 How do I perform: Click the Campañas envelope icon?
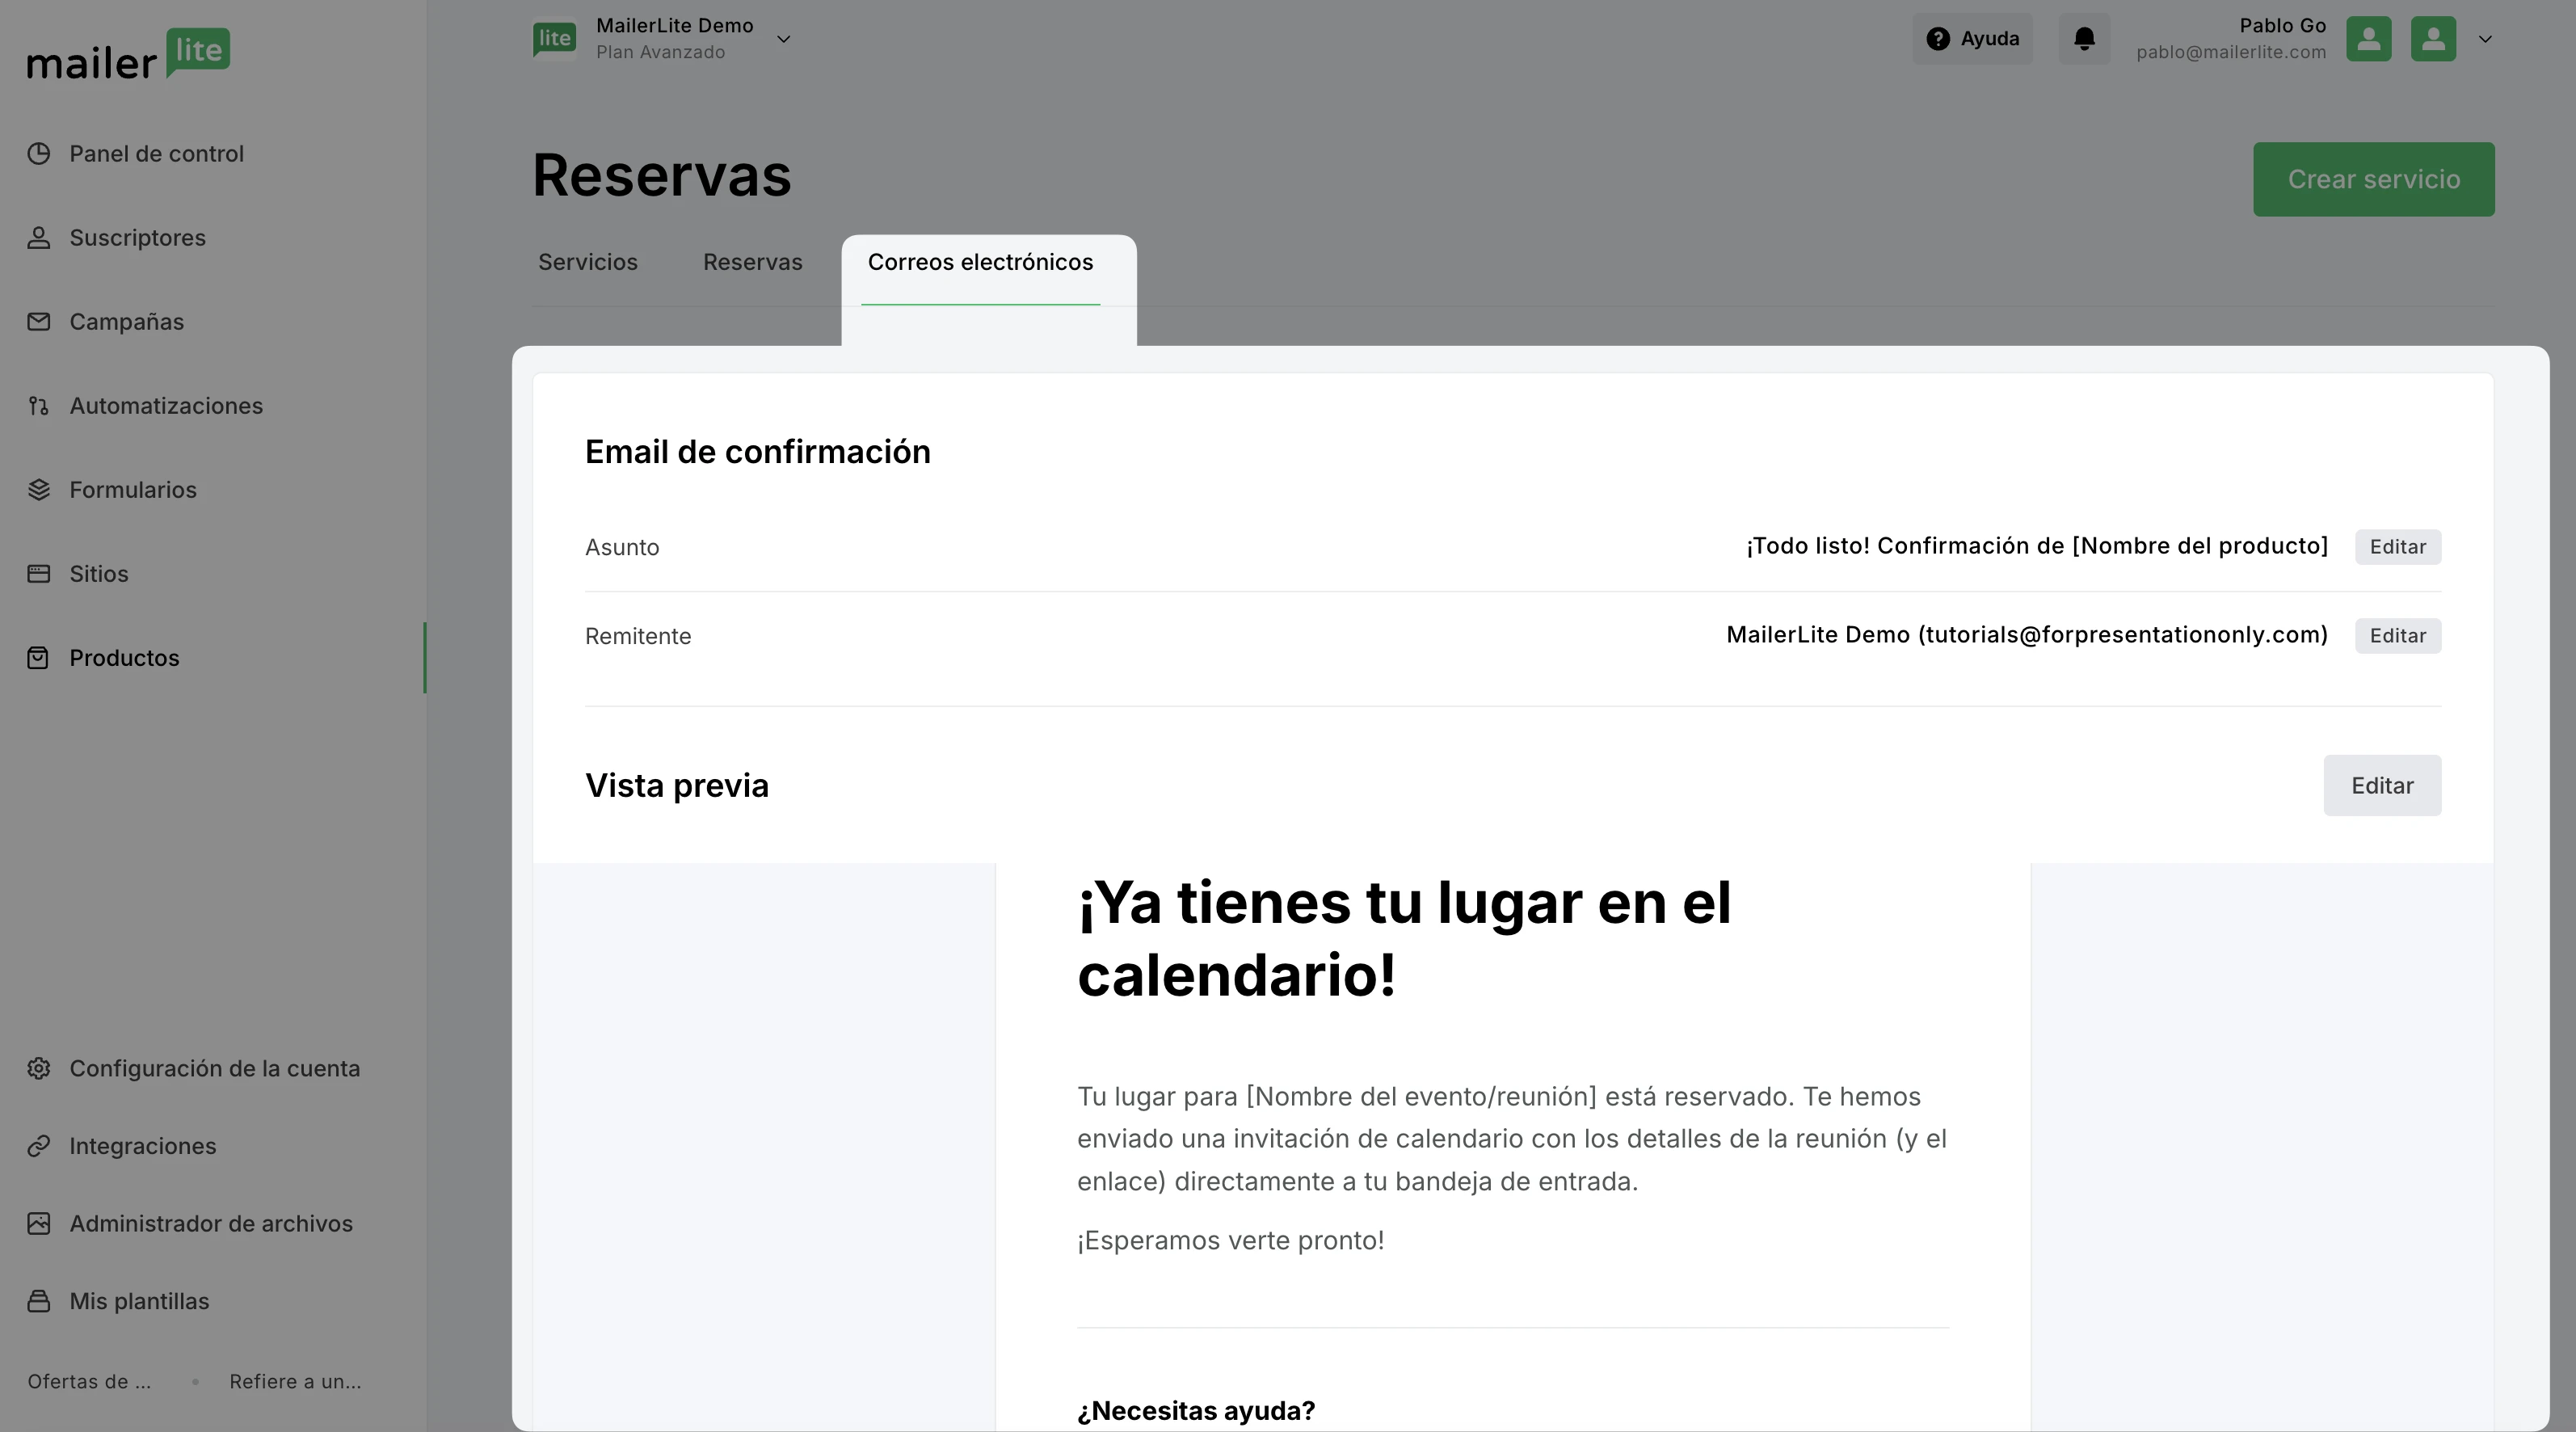point(39,322)
